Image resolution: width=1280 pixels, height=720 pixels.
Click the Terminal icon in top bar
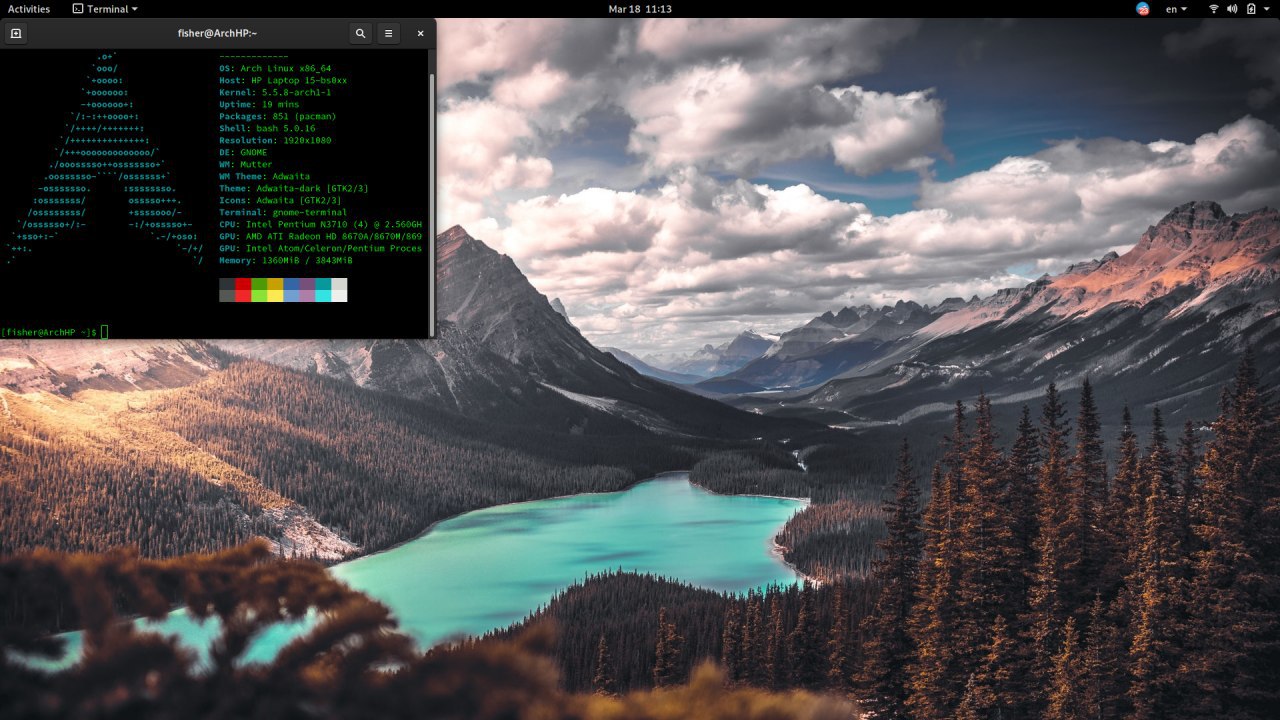click(x=78, y=9)
